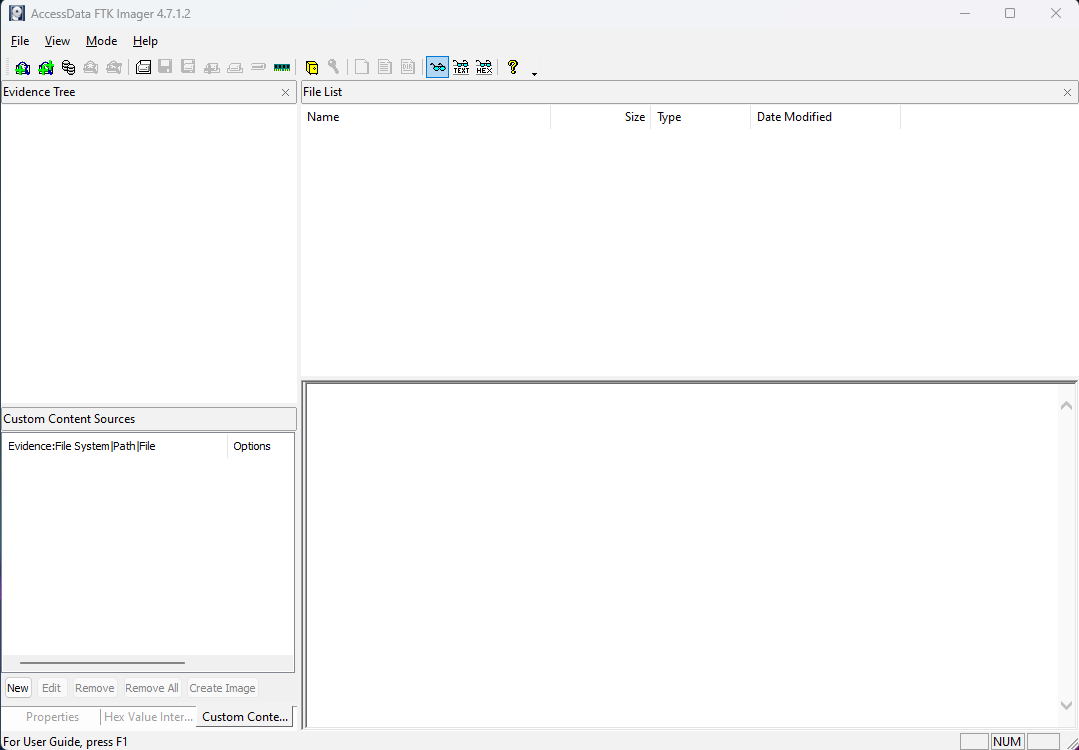Switch viewer to HEX glasses mode
Screen dimensions: 1079x750
(x=484, y=67)
